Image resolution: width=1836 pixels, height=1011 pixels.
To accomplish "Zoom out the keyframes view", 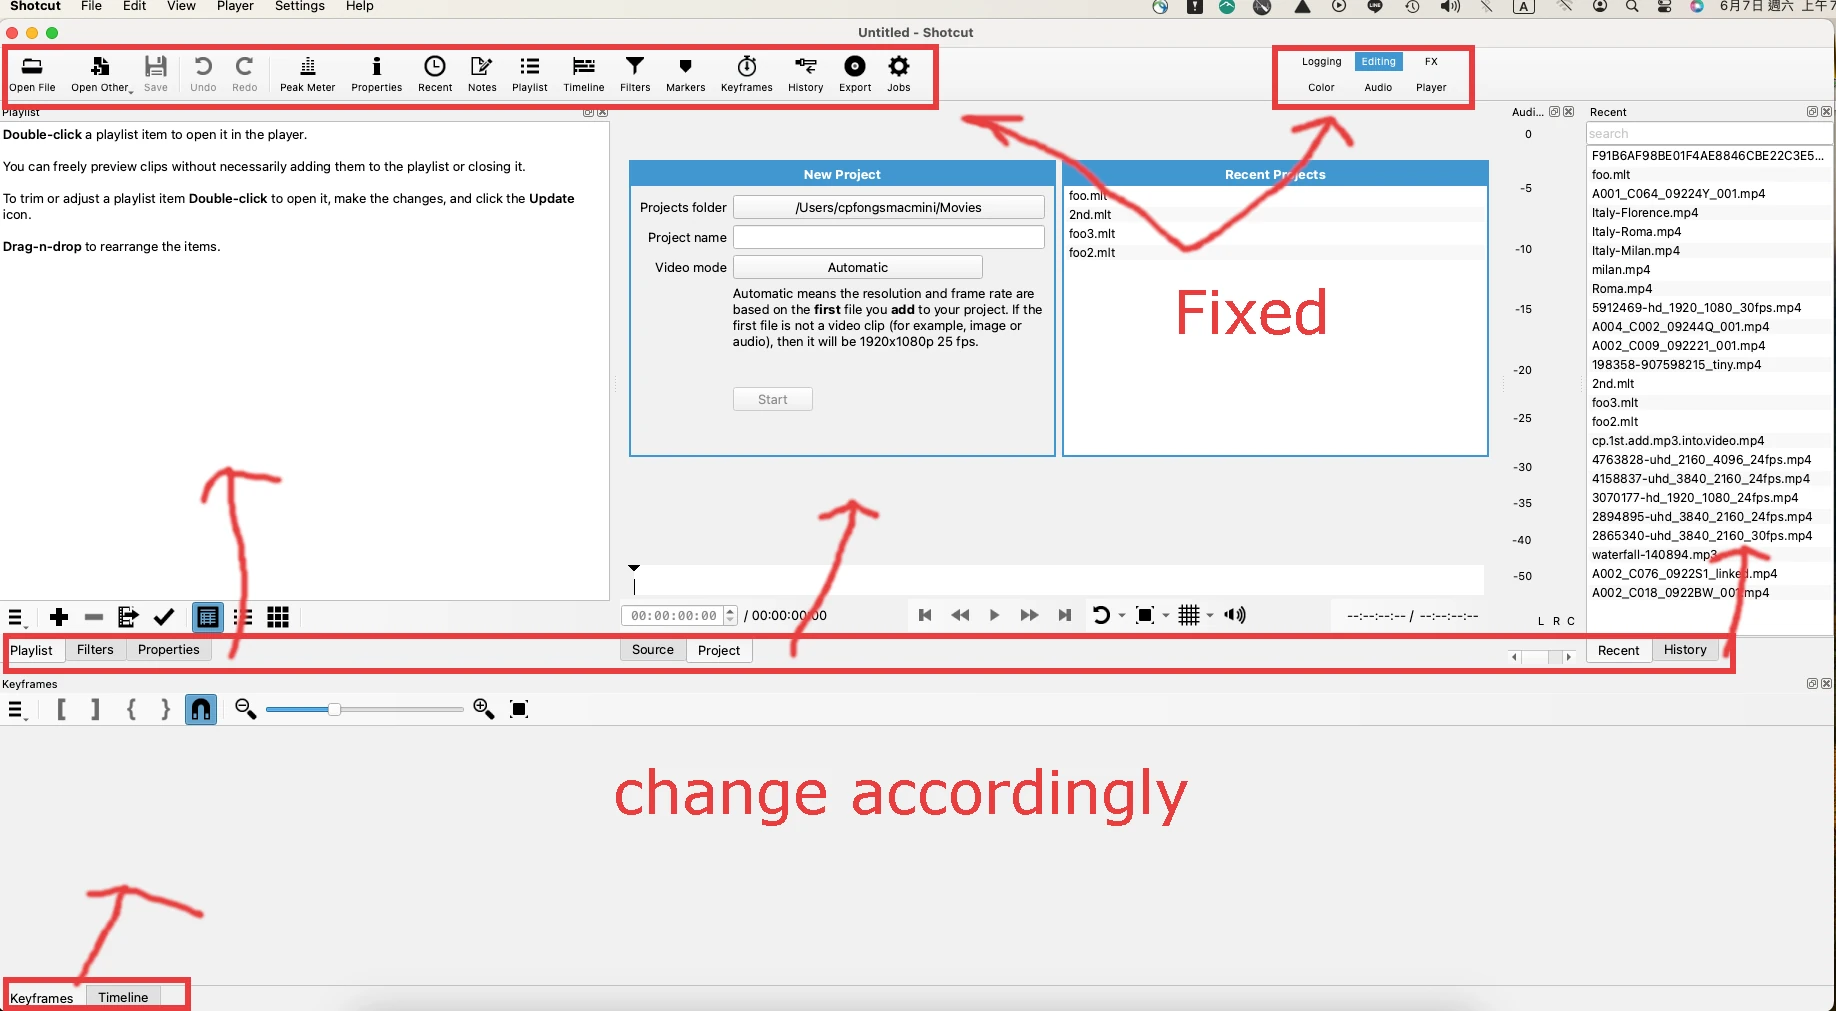I will coord(245,709).
